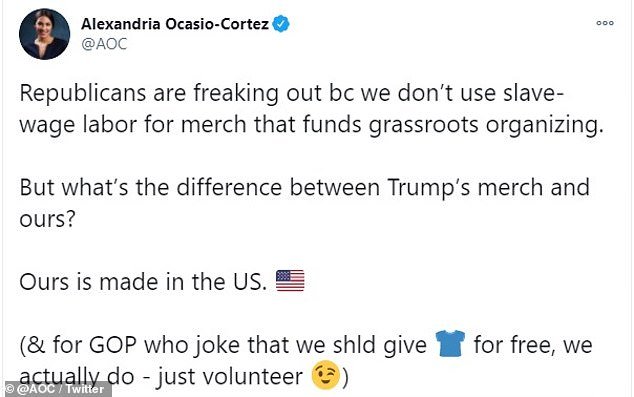
Task: Click the copyright symbol in the watermark
Action: pyautogui.click(x=9, y=389)
